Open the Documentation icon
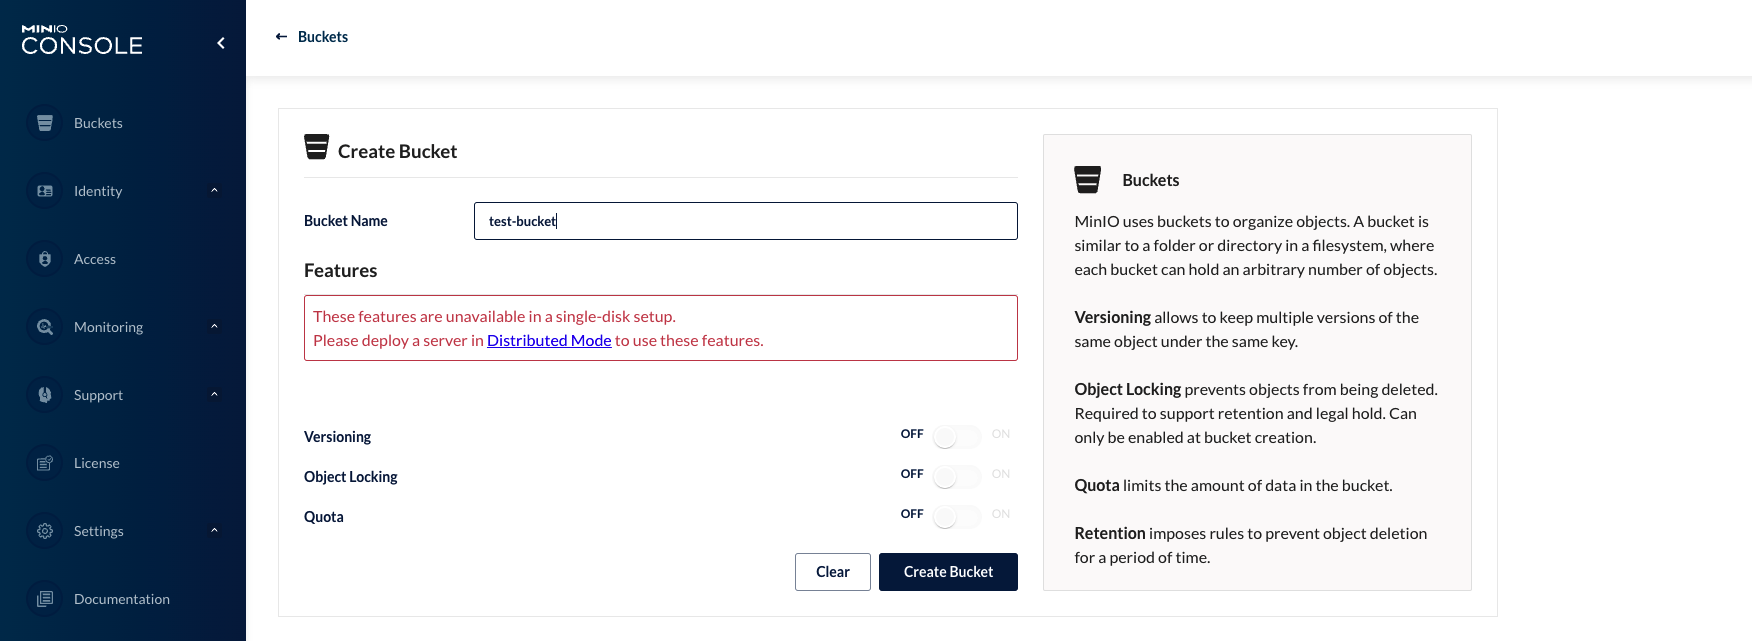The width and height of the screenshot is (1752, 641). (44, 598)
